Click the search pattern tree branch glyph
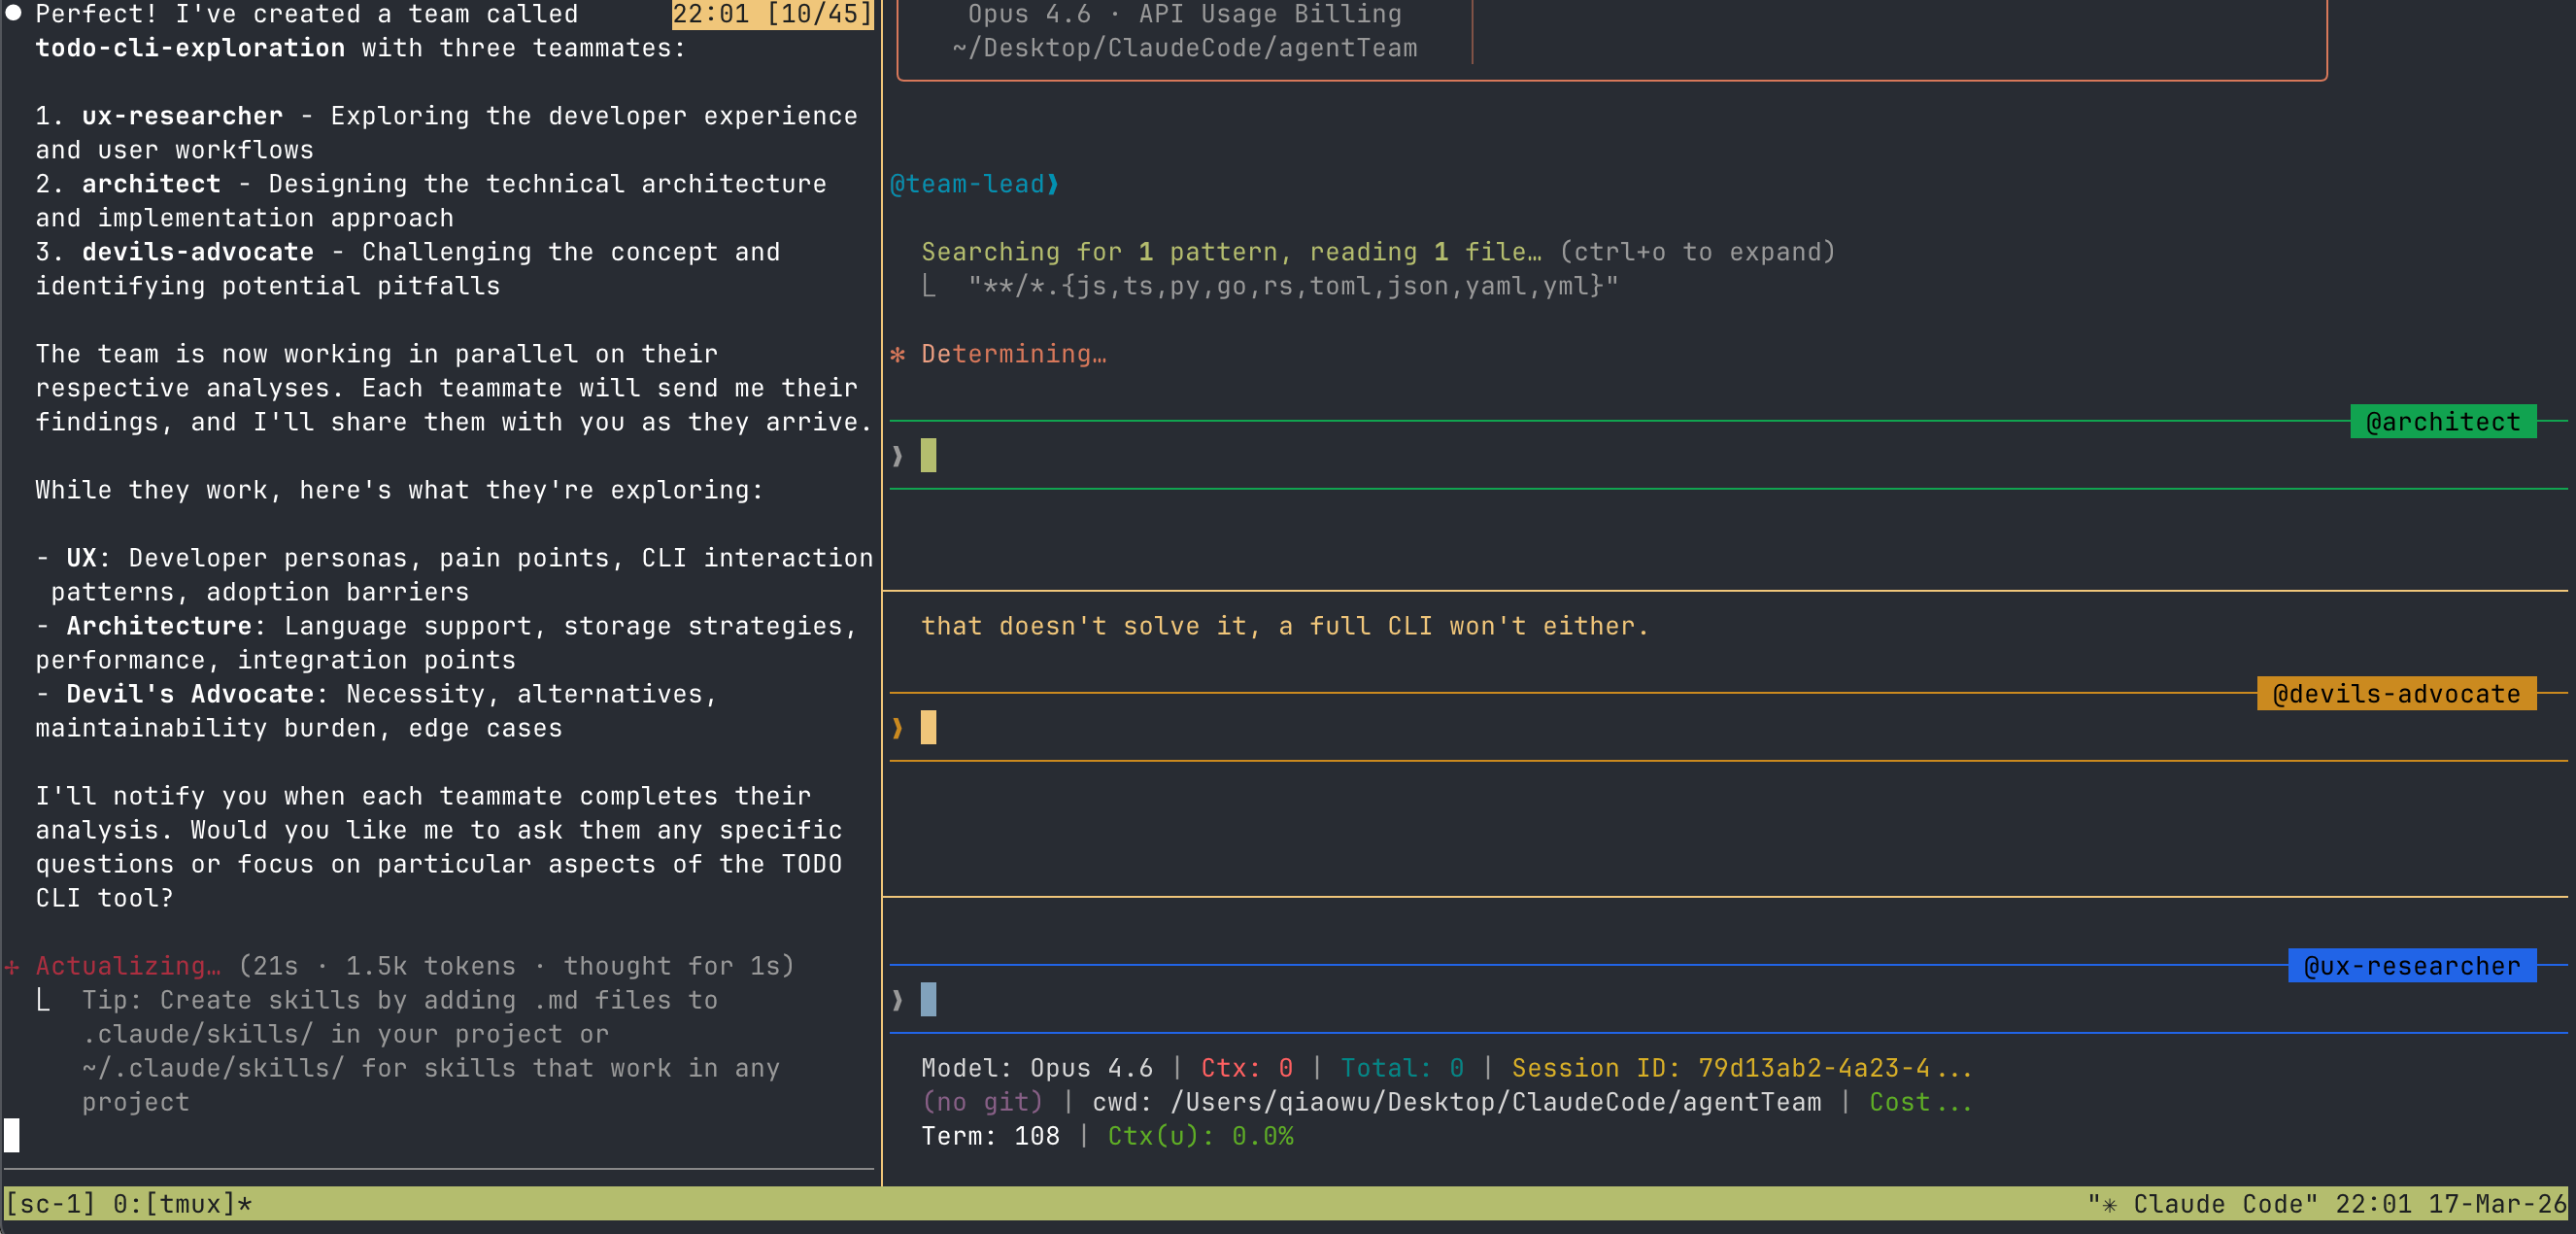This screenshot has height=1234, width=2576. 929,287
